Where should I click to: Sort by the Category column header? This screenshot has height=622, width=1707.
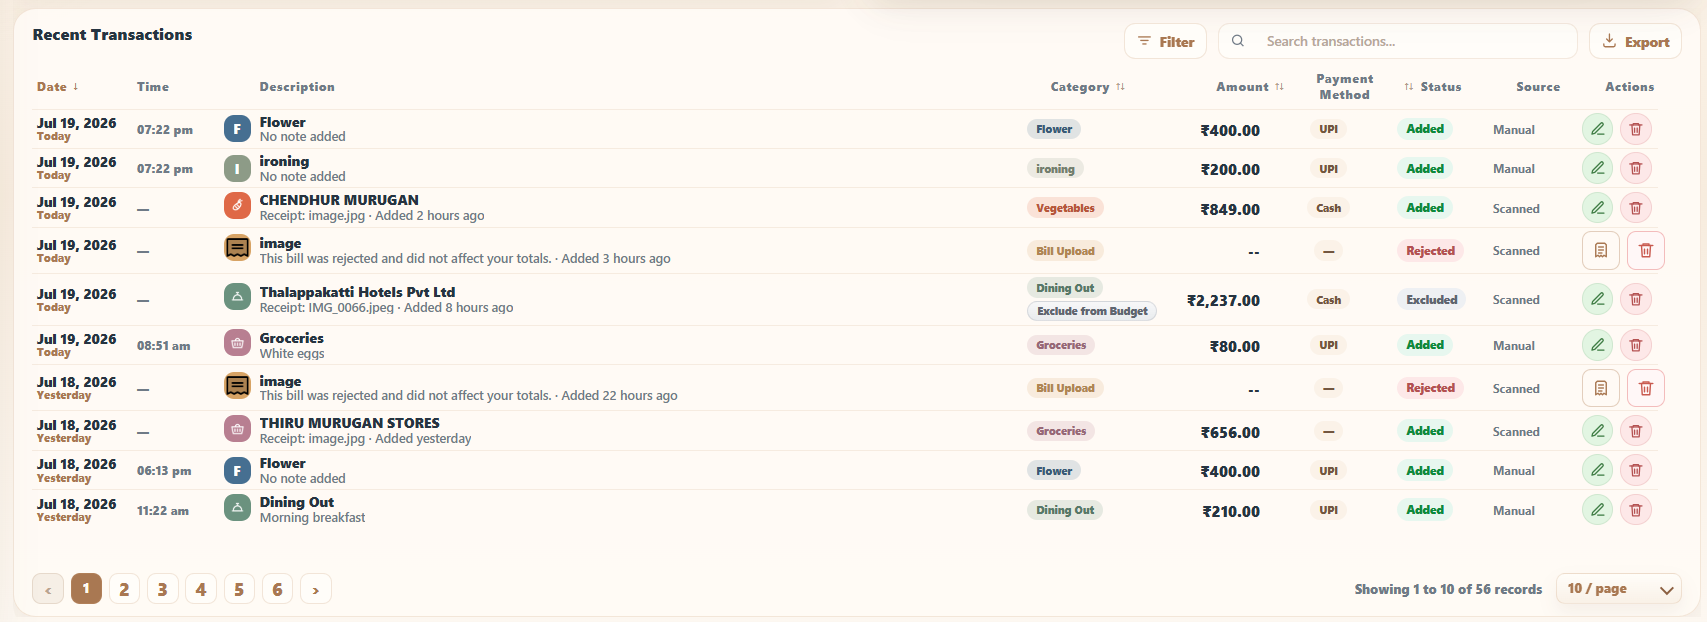[1088, 87]
